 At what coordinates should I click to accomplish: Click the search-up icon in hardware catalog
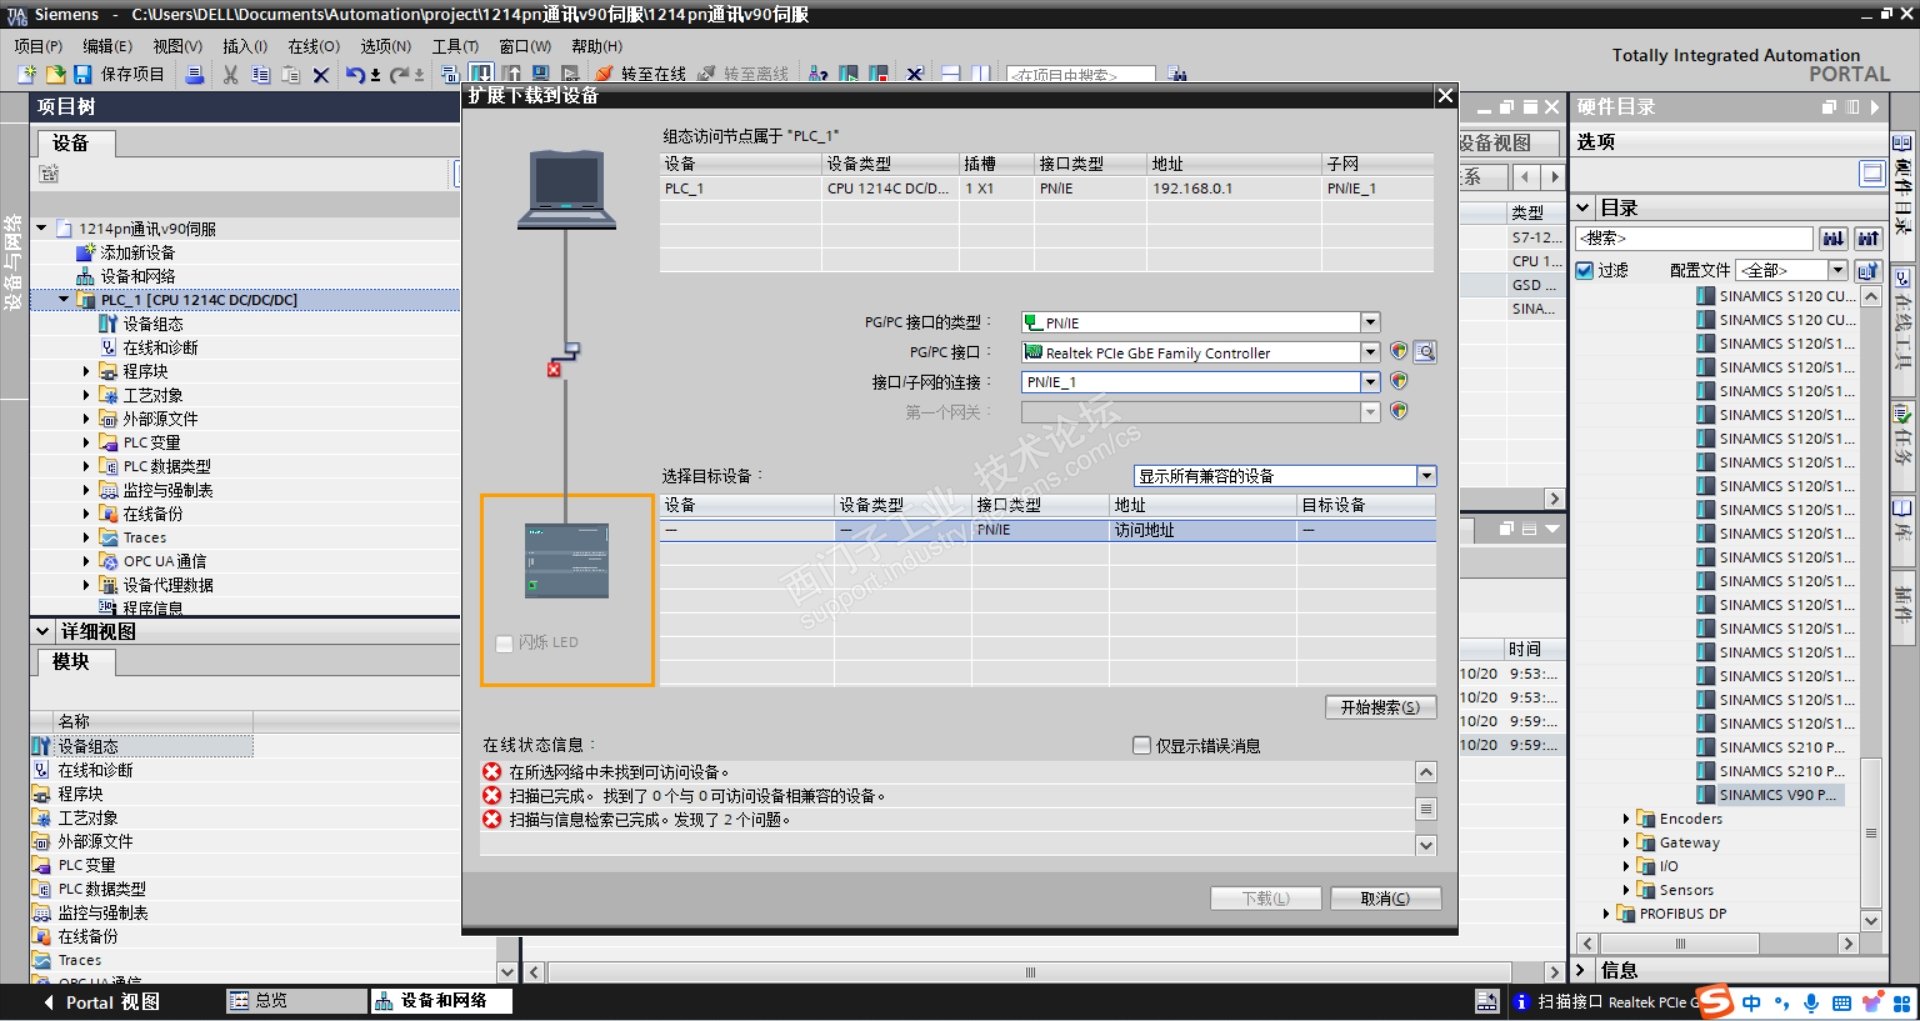click(1868, 238)
